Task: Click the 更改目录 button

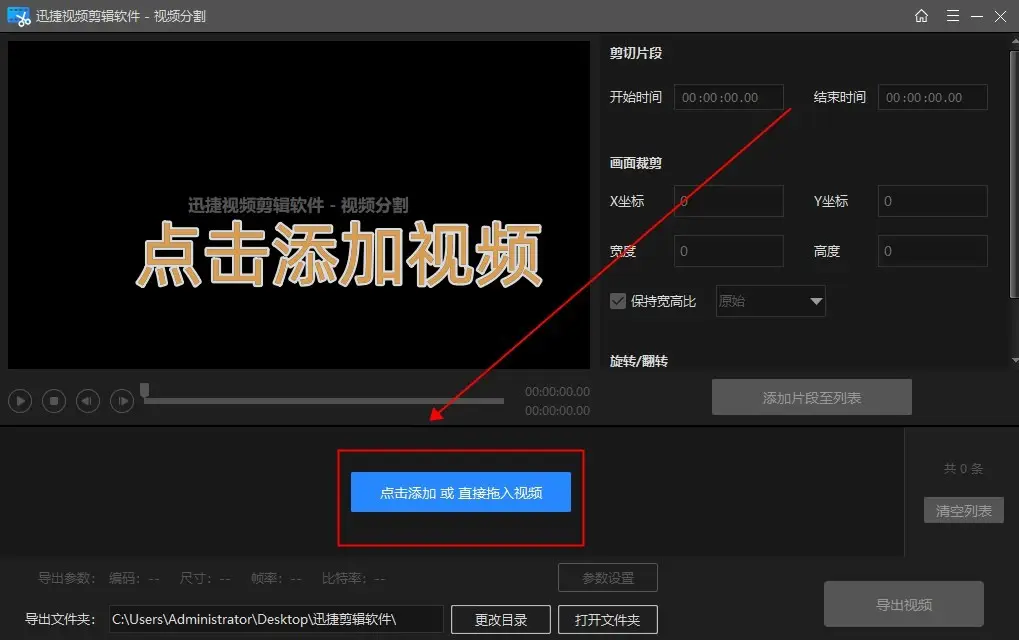Action: coord(500,620)
